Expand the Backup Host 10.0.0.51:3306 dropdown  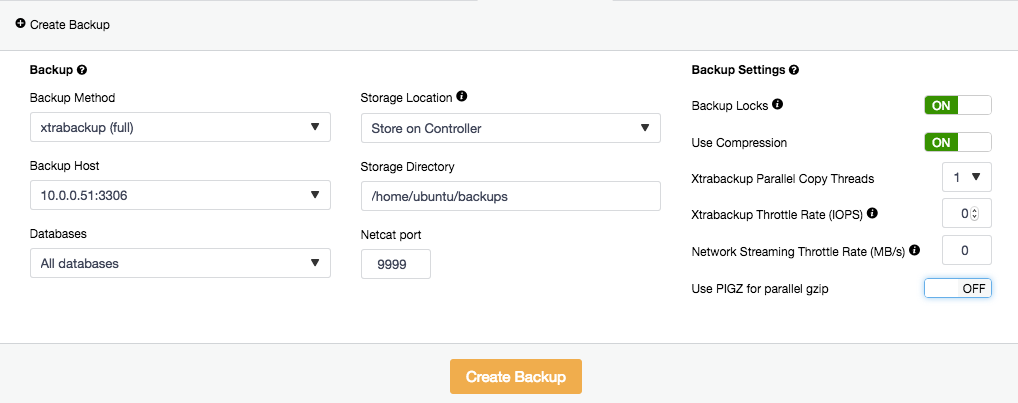click(180, 195)
